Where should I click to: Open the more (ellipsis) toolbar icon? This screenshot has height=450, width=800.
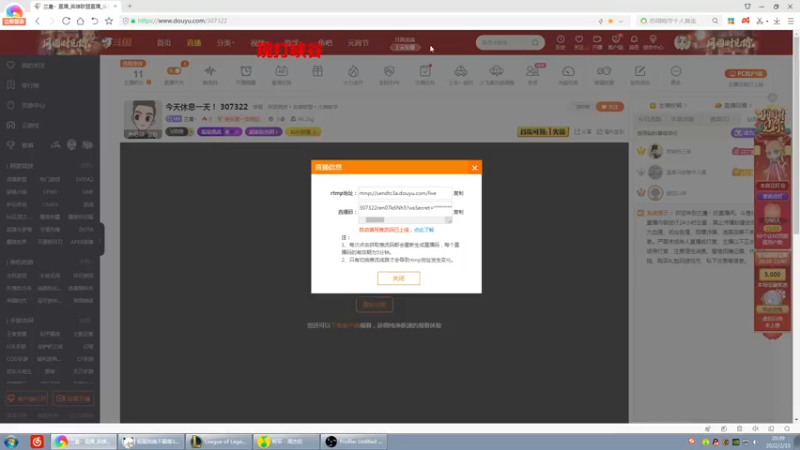(x=676, y=71)
